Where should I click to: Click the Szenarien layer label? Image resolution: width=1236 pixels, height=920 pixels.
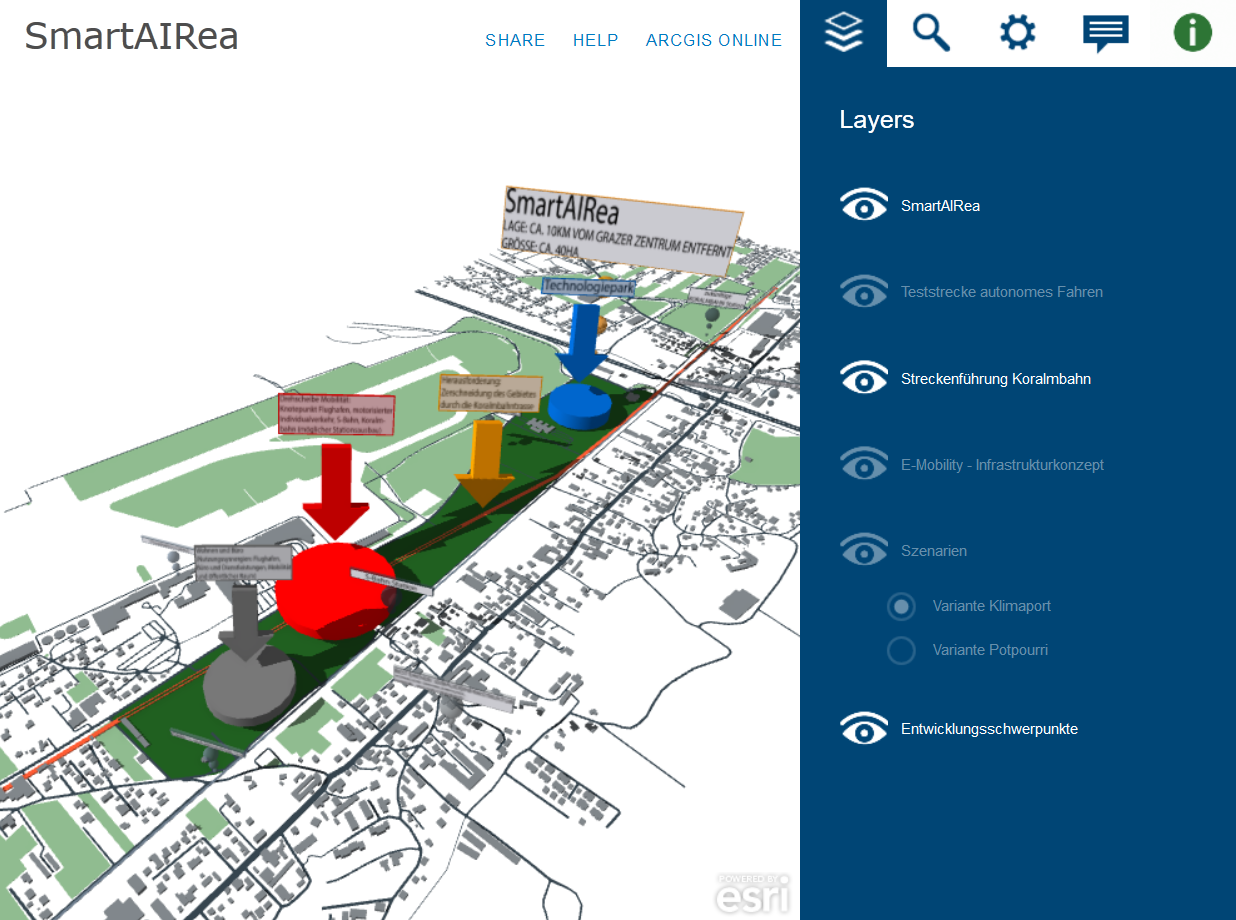pyautogui.click(x=934, y=551)
